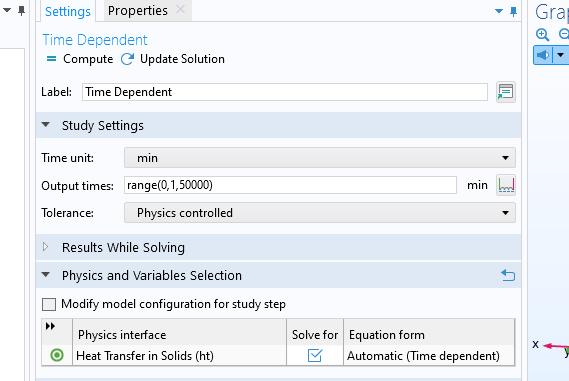The image size is (569, 381).
Task: Open the range editor icon next to Output times
Action: click(x=506, y=185)
